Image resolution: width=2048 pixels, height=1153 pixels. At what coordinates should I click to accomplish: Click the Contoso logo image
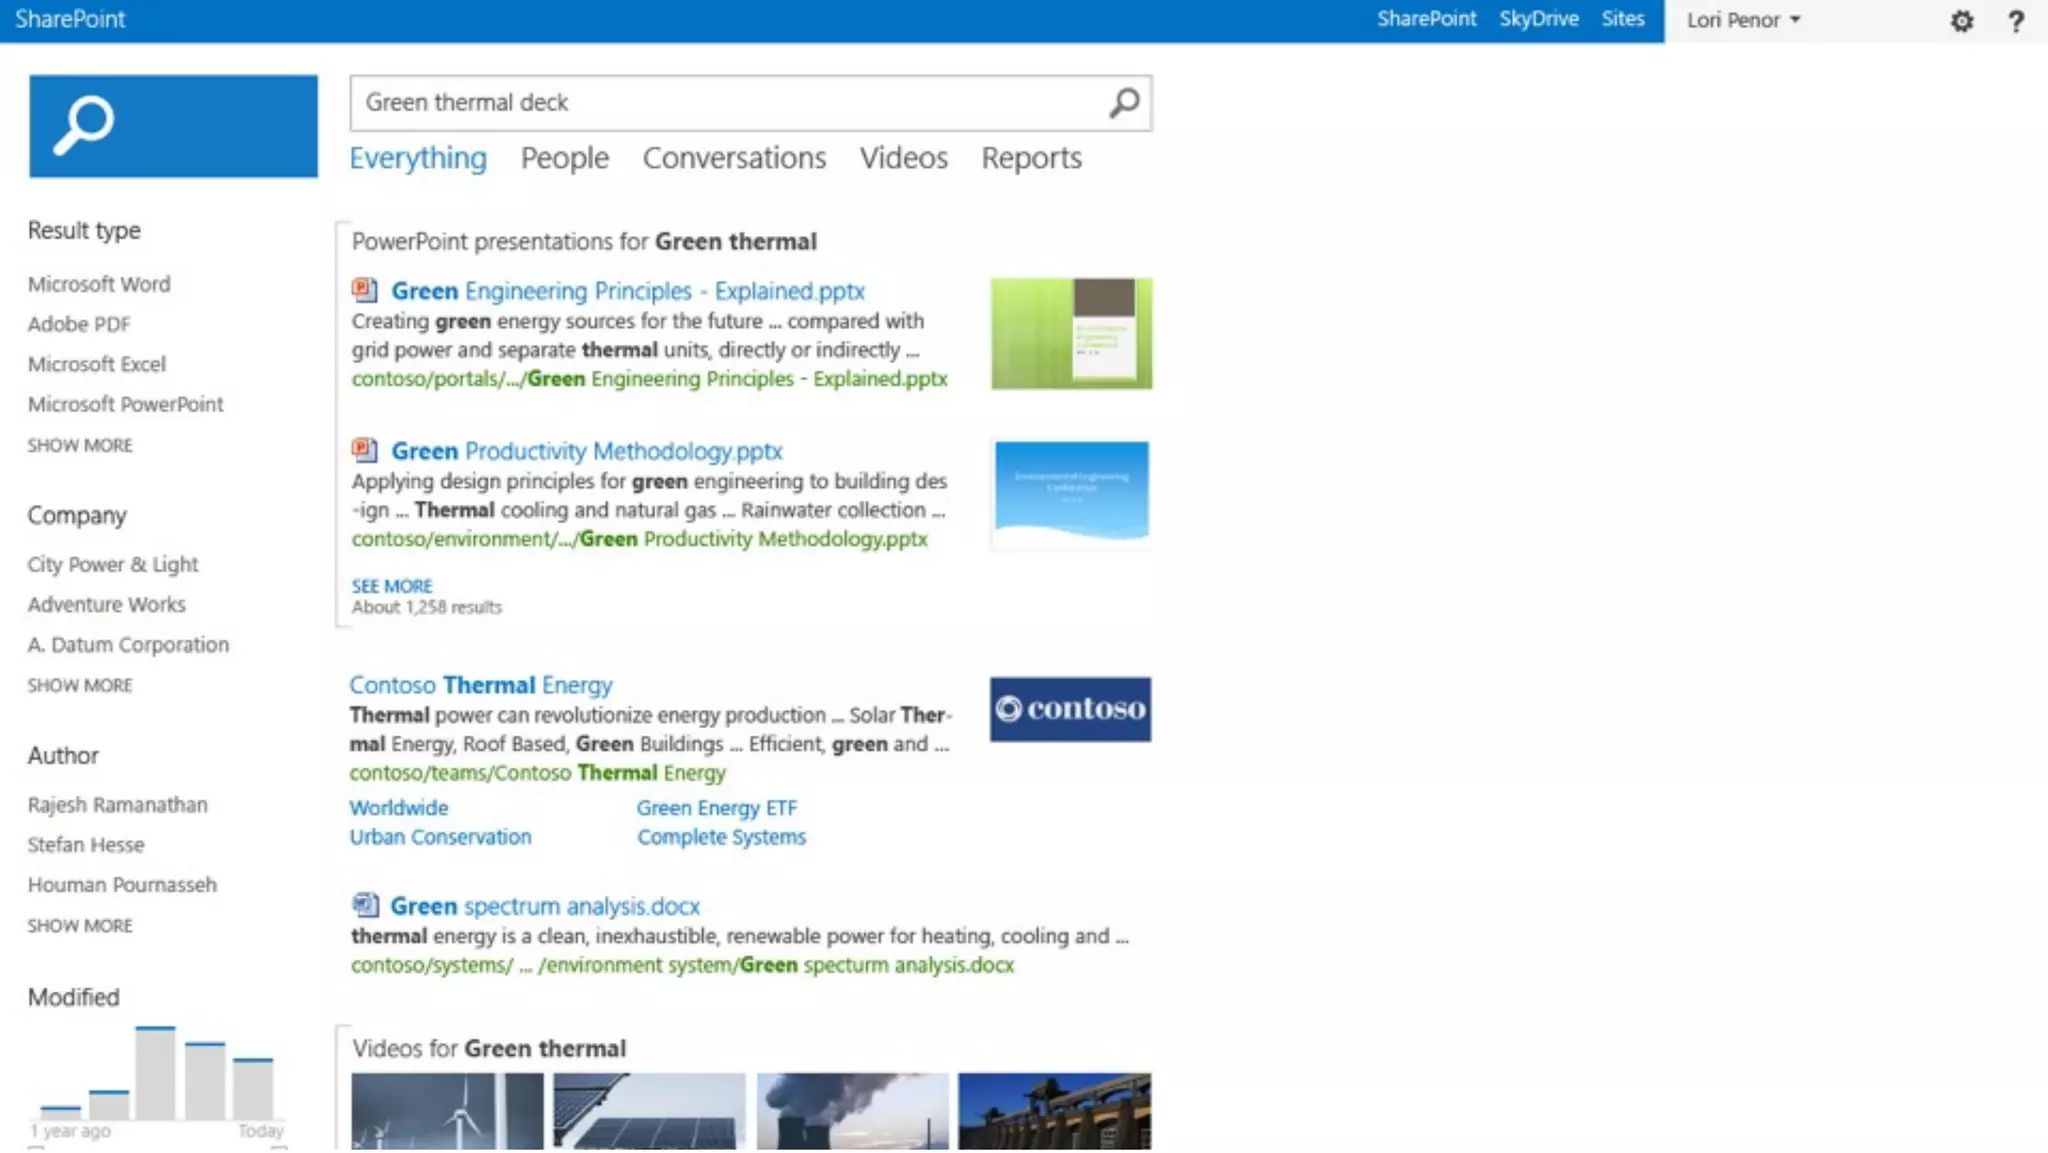[x=1070, y=709]
